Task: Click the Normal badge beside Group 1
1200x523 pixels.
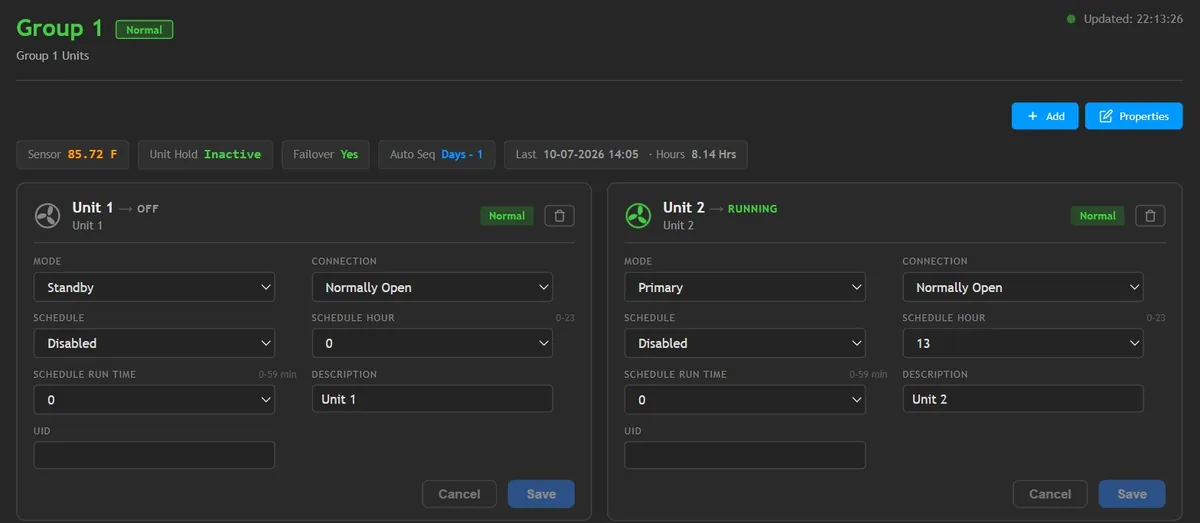Action: [x=144, y=30]
